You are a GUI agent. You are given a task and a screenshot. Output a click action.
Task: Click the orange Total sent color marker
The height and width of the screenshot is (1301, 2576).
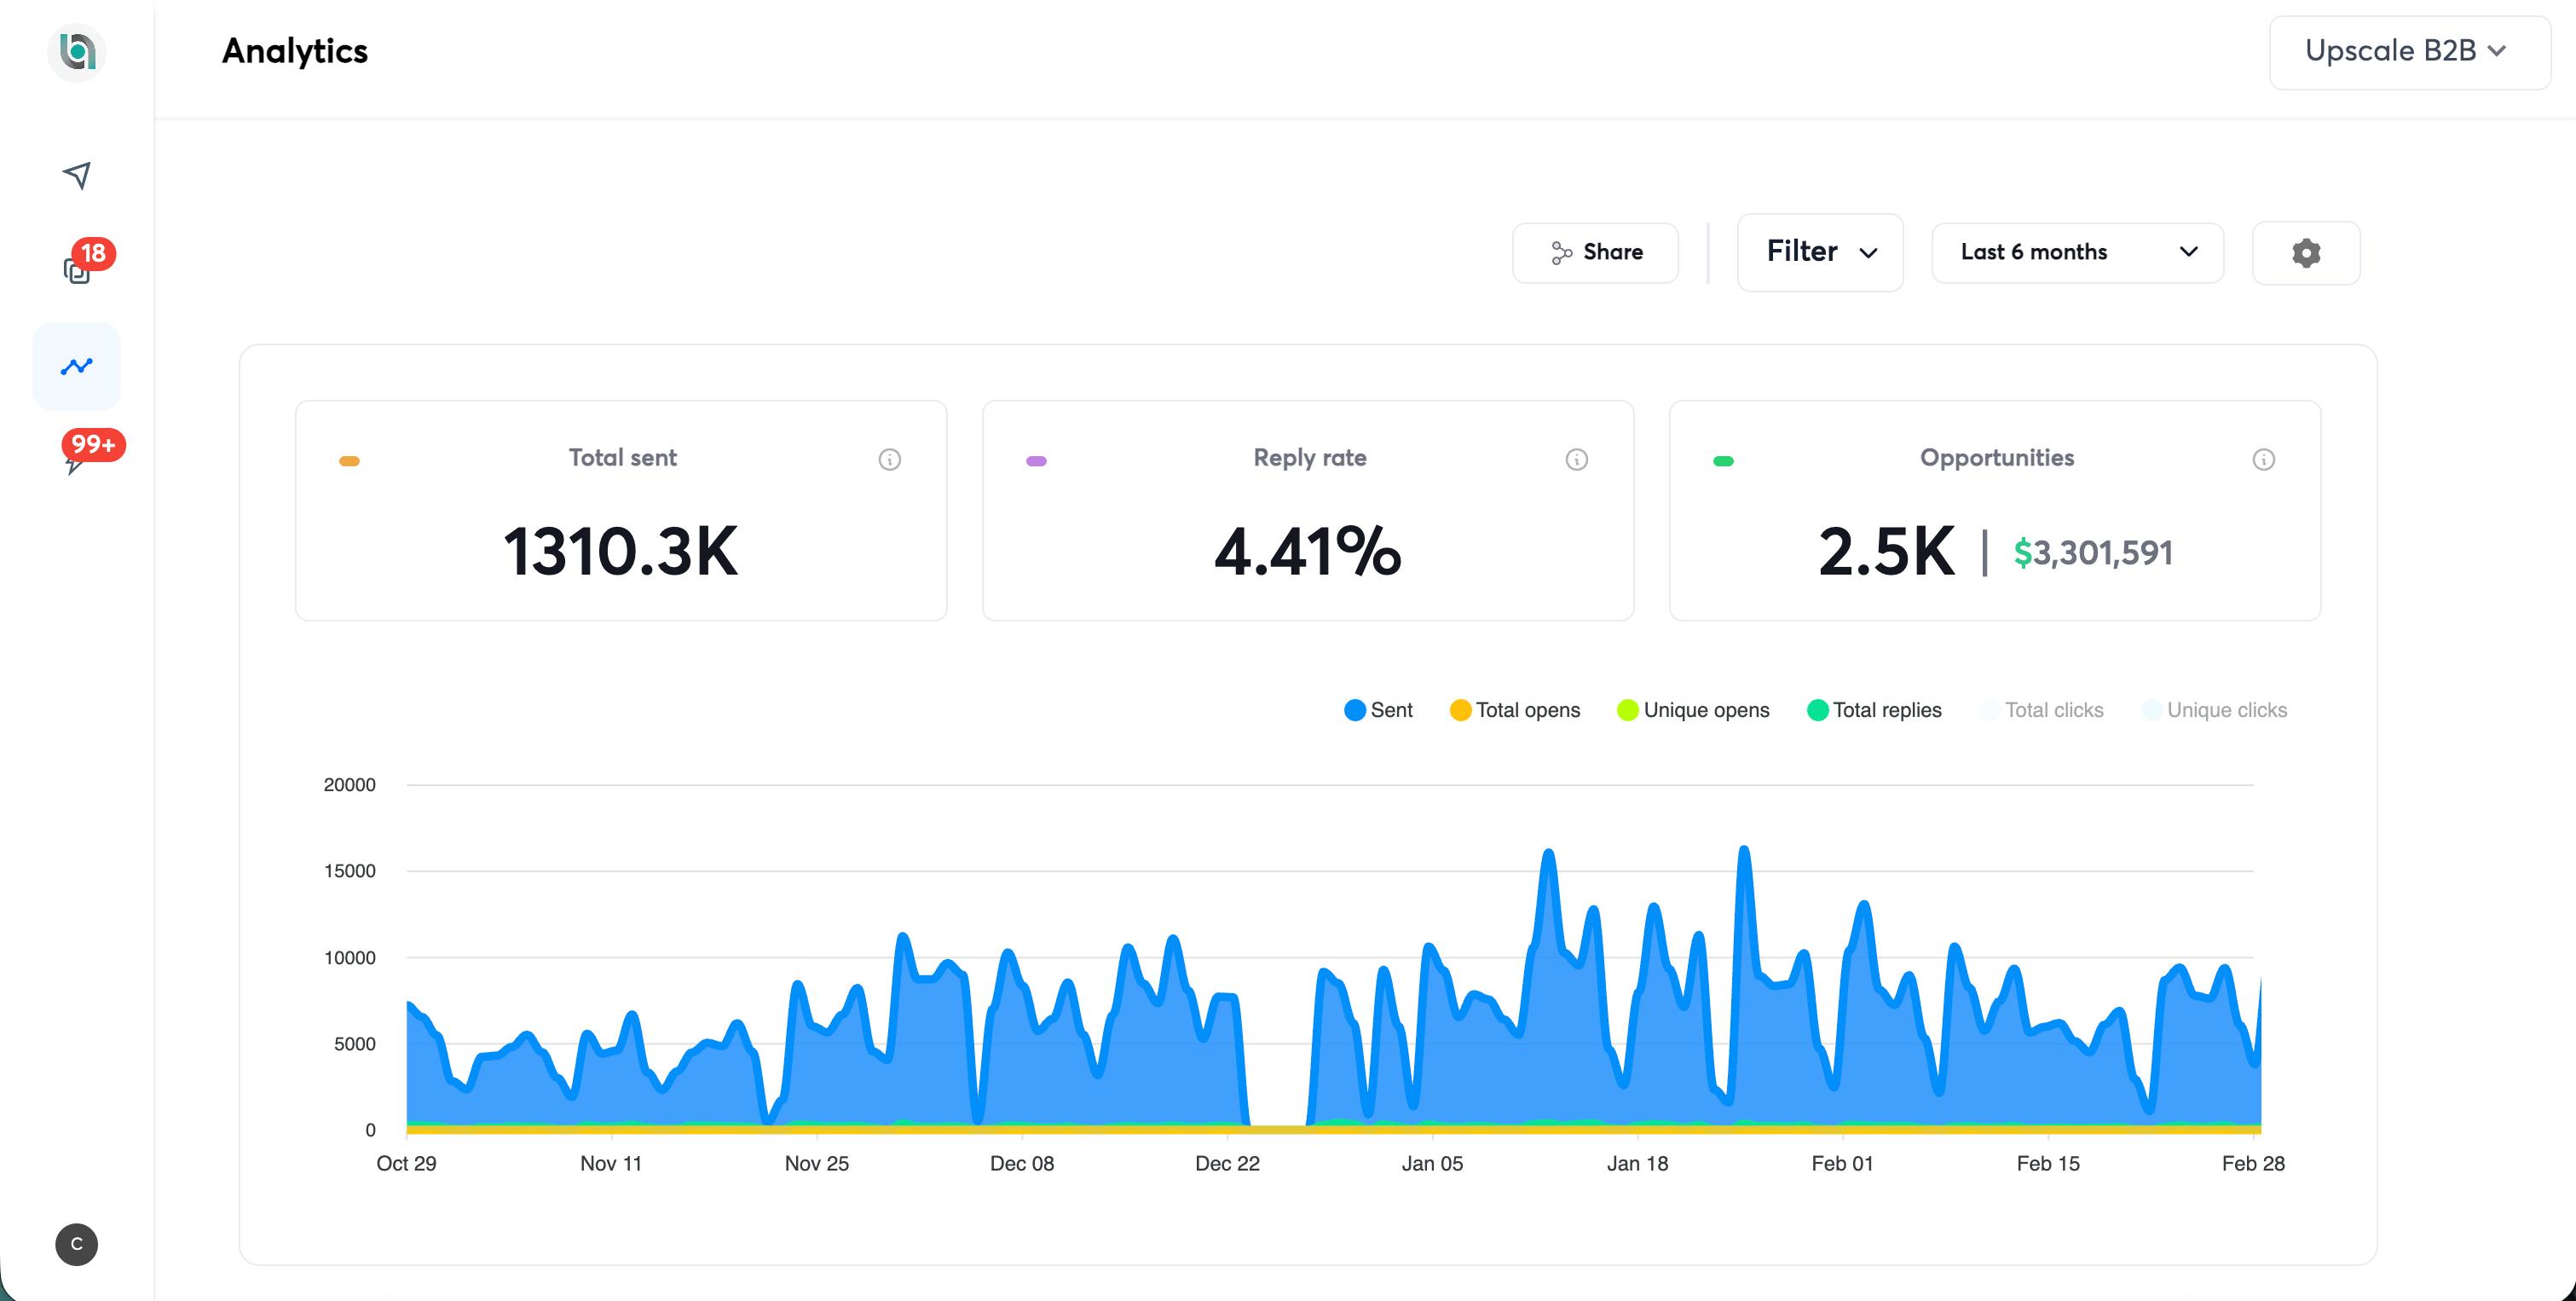click(x=349, y=461)
